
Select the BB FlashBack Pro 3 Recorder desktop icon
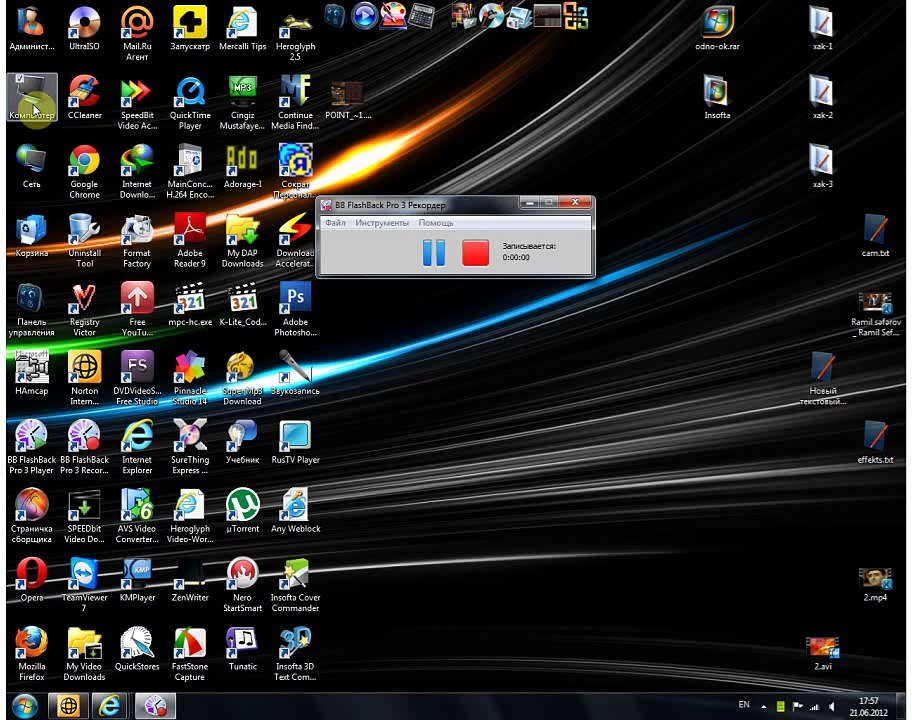[x=84, y=447]
